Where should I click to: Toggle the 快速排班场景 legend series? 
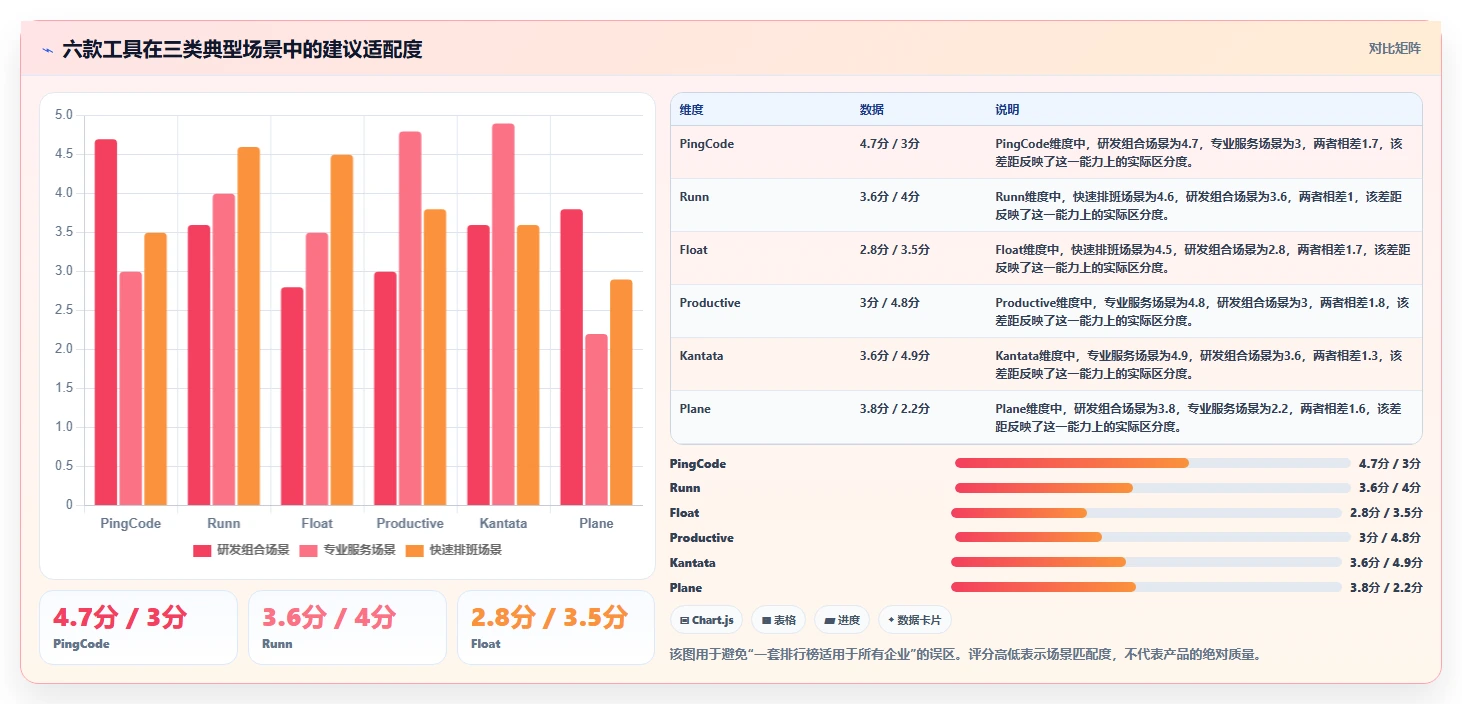click(x=453, y=550)
